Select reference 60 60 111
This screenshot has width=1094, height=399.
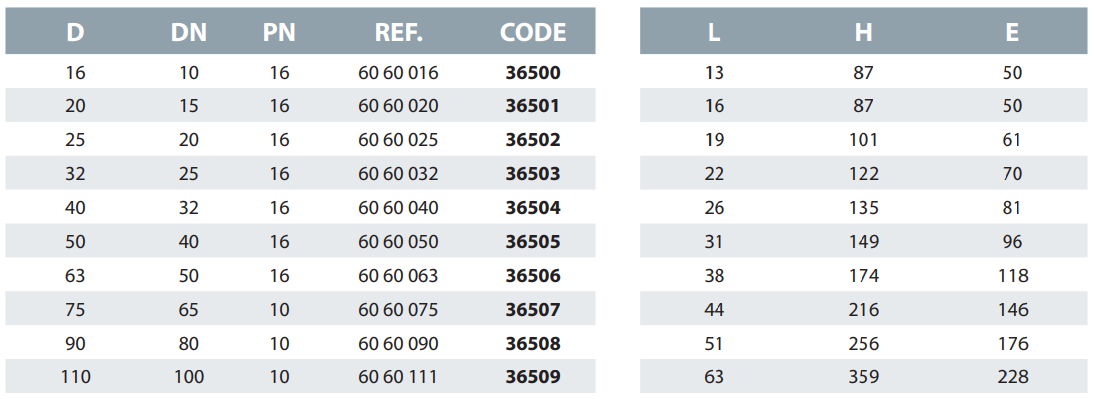point(398,377)
